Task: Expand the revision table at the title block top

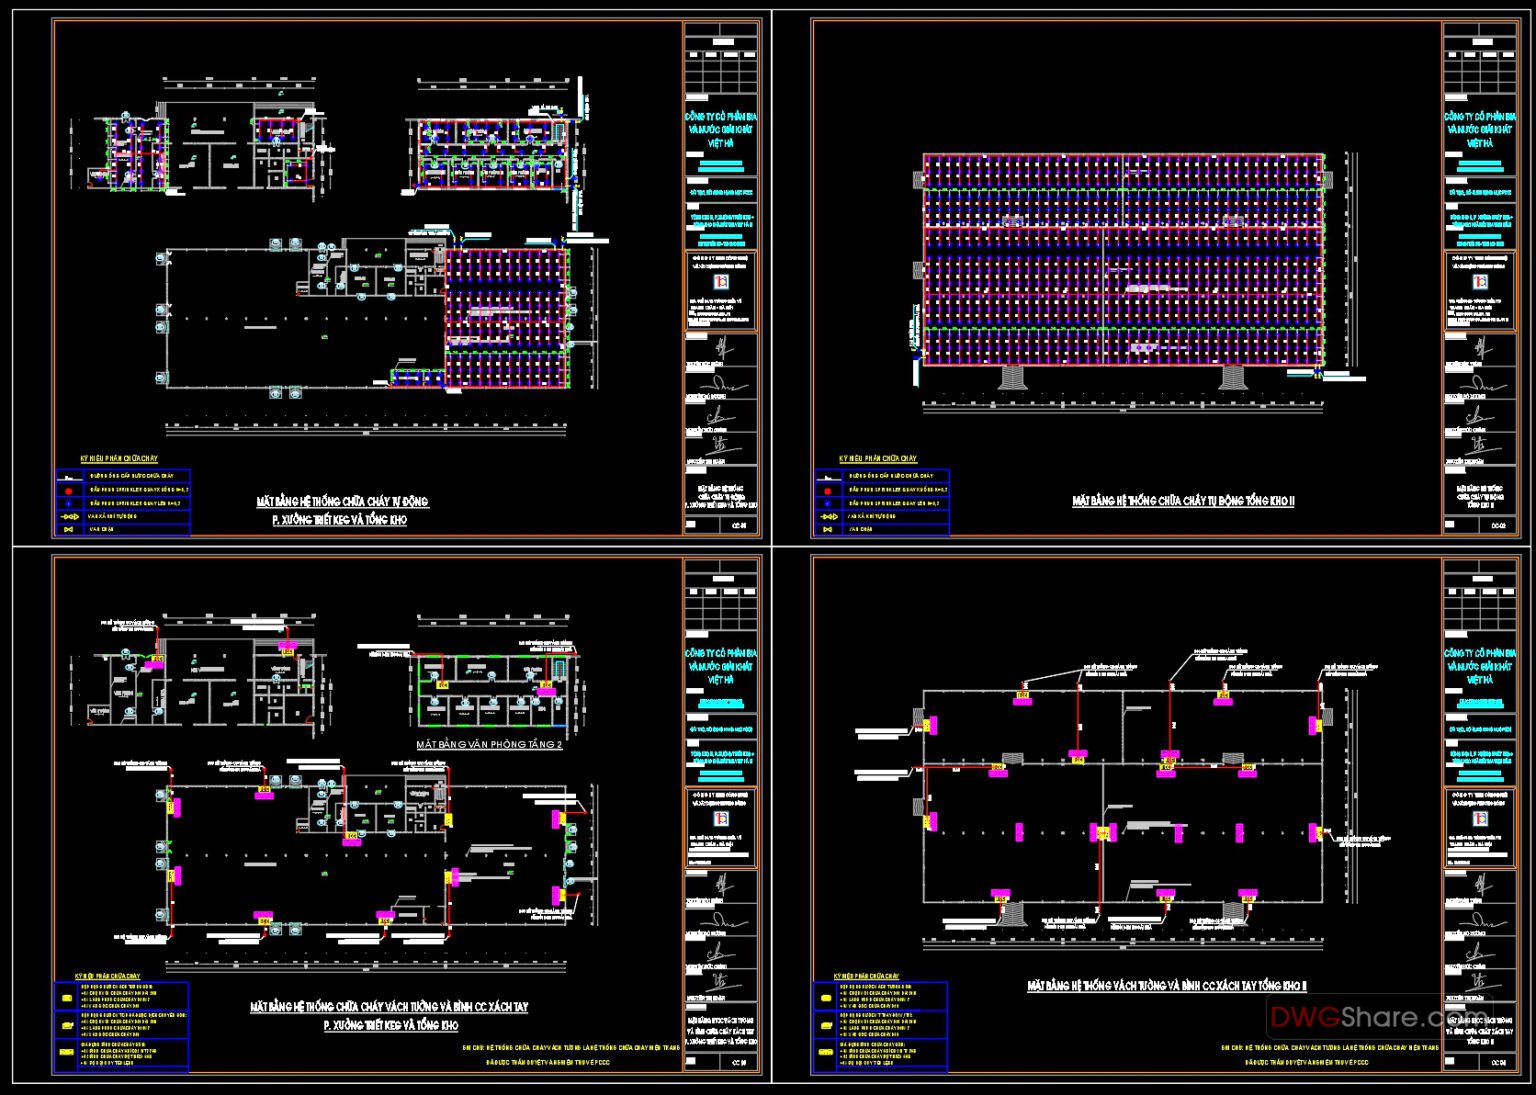Action: click(x=1480, y=70)
